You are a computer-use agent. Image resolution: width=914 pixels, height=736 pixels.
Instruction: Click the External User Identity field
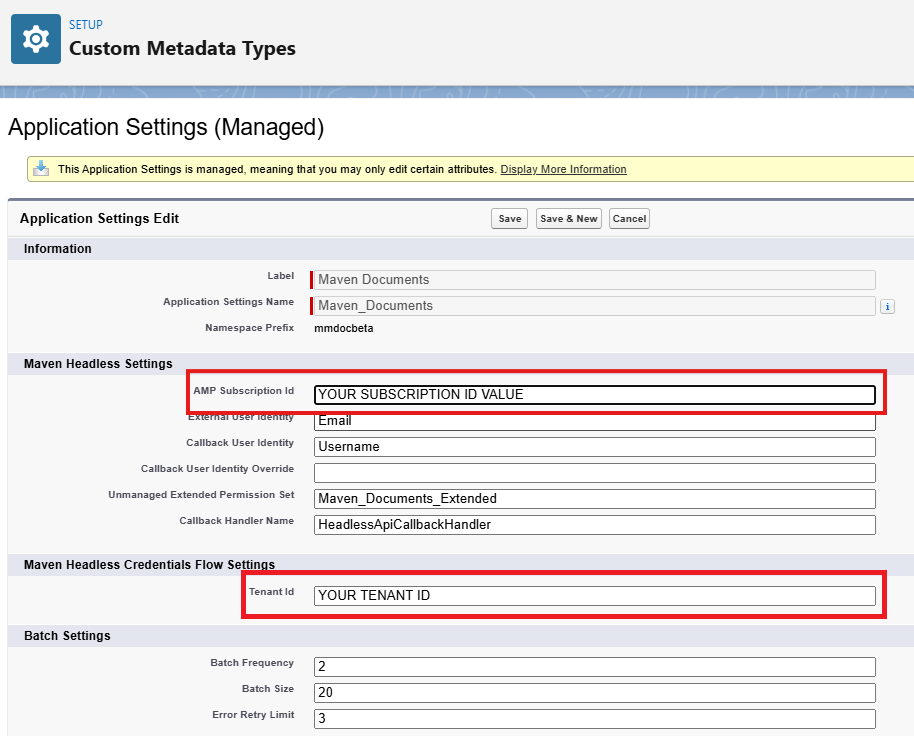click(594, 421)
